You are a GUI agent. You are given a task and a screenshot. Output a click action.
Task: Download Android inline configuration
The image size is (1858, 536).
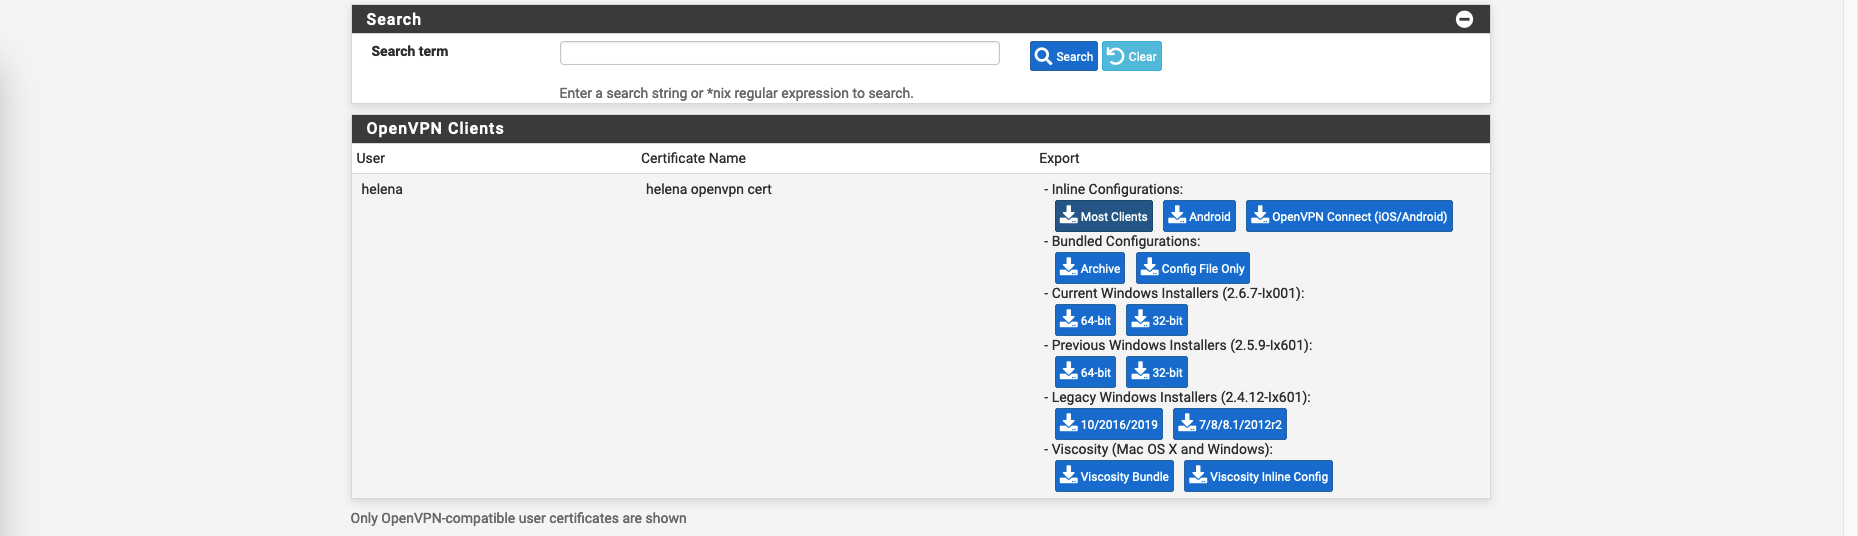[x=1199, y=216]
